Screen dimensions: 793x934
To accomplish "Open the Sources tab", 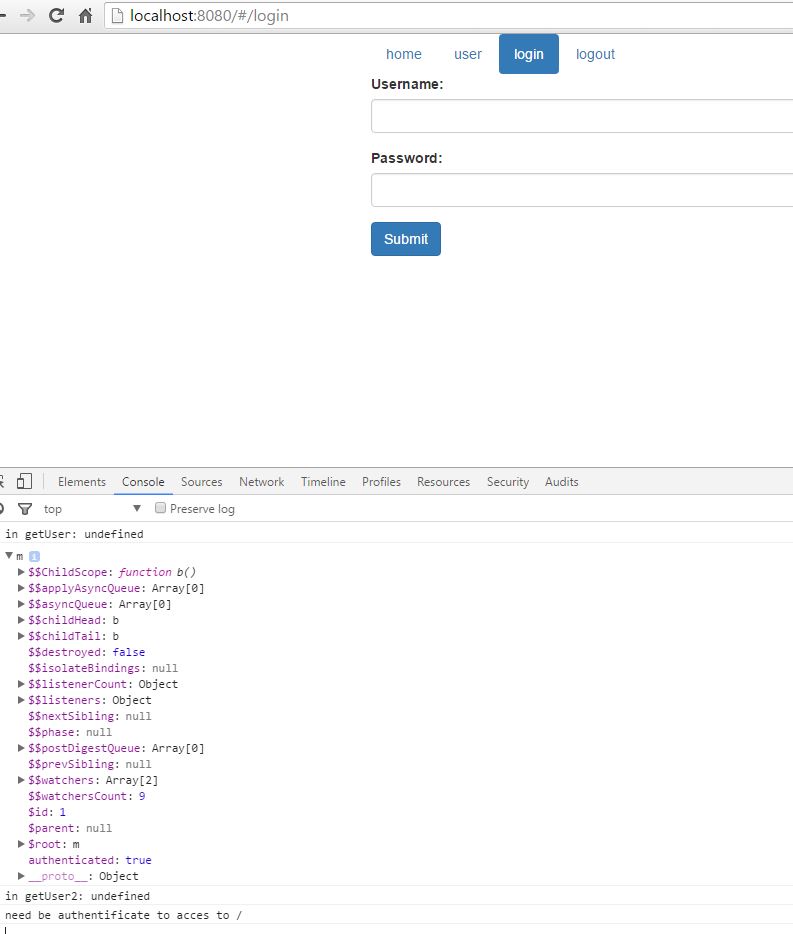I will [x=201, y=481].
